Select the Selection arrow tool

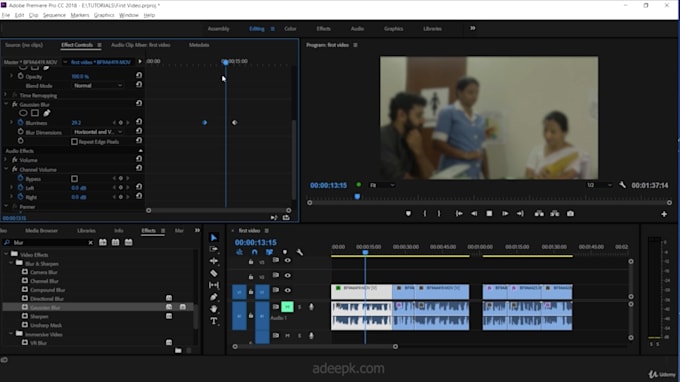(x=214, y=238)
